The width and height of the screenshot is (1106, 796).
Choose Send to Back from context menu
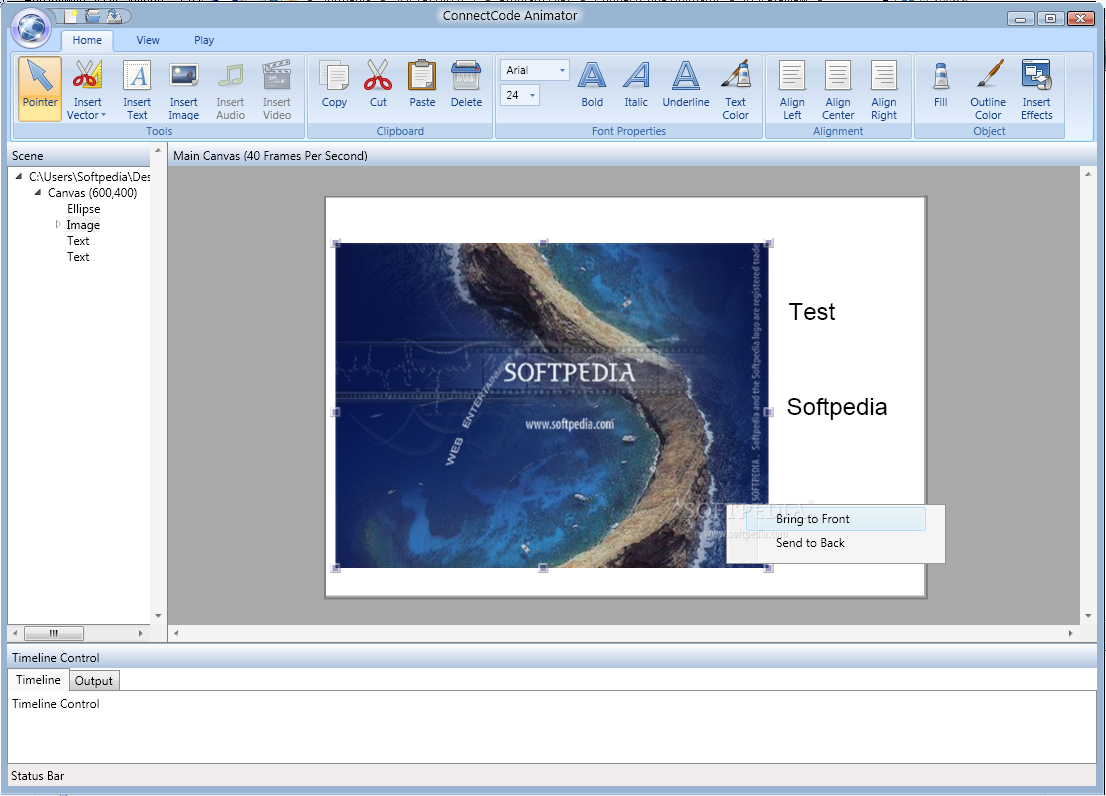coord(810,543)
